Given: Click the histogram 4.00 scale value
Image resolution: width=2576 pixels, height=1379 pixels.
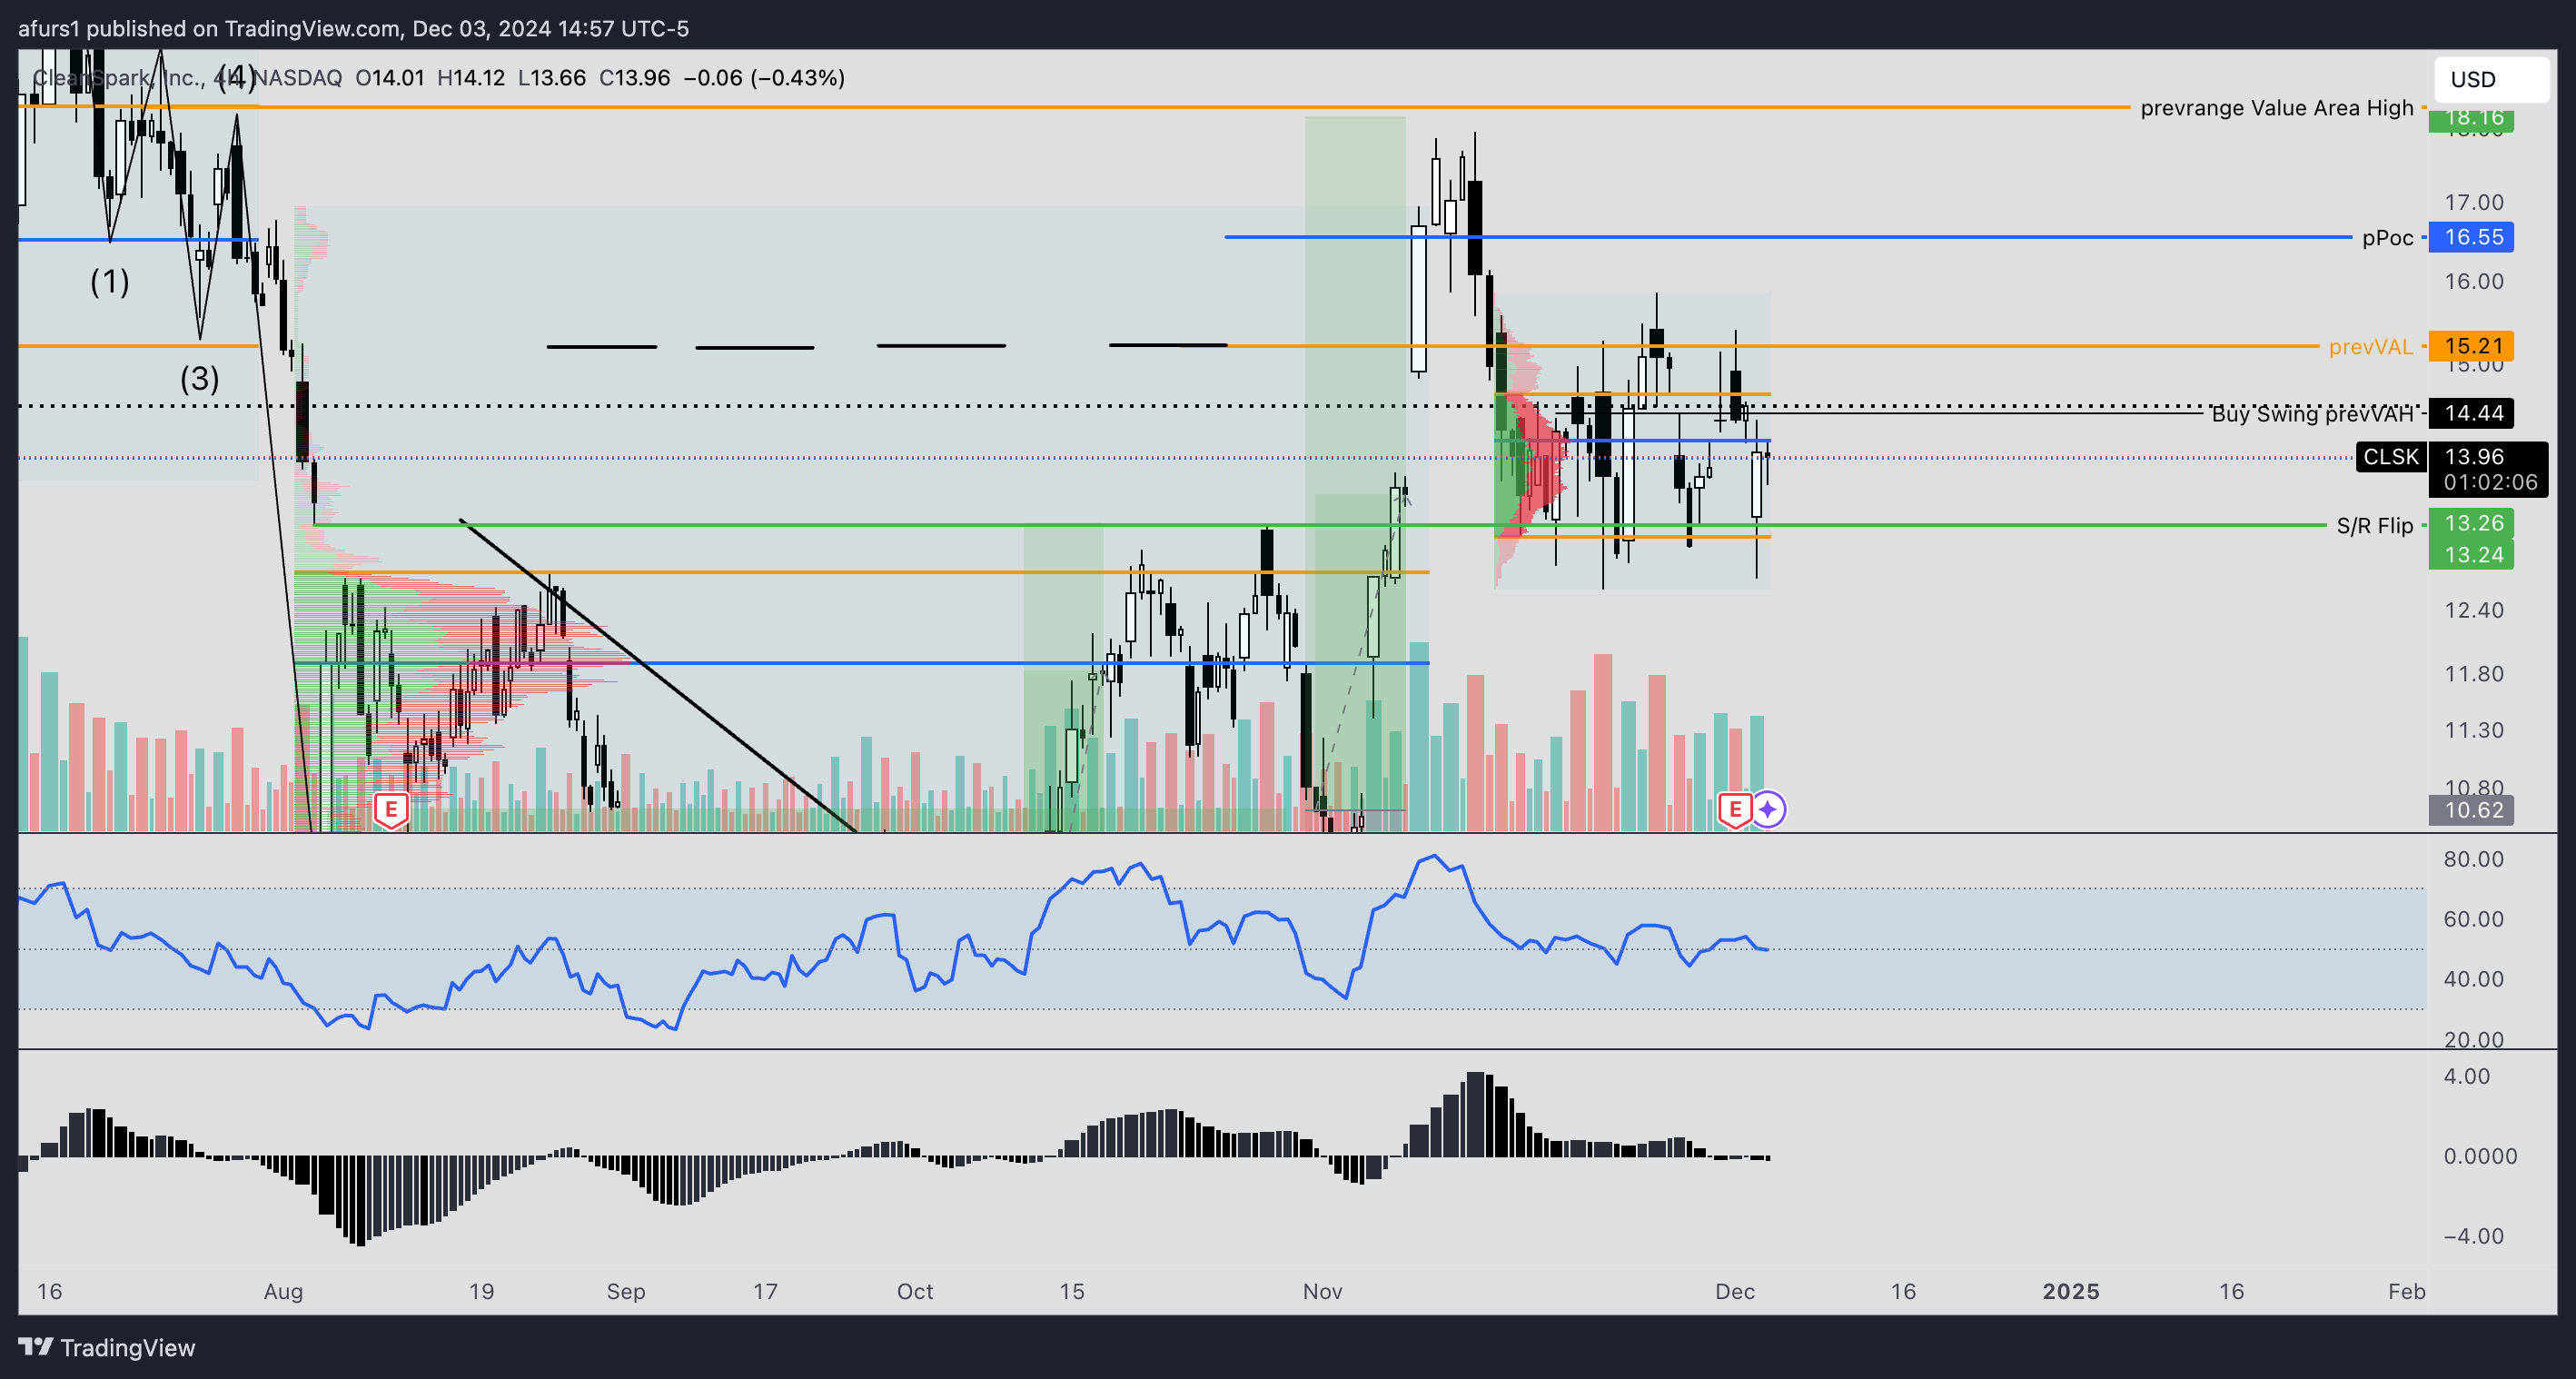Looking at the screenshot, I should (2467, 1077).
